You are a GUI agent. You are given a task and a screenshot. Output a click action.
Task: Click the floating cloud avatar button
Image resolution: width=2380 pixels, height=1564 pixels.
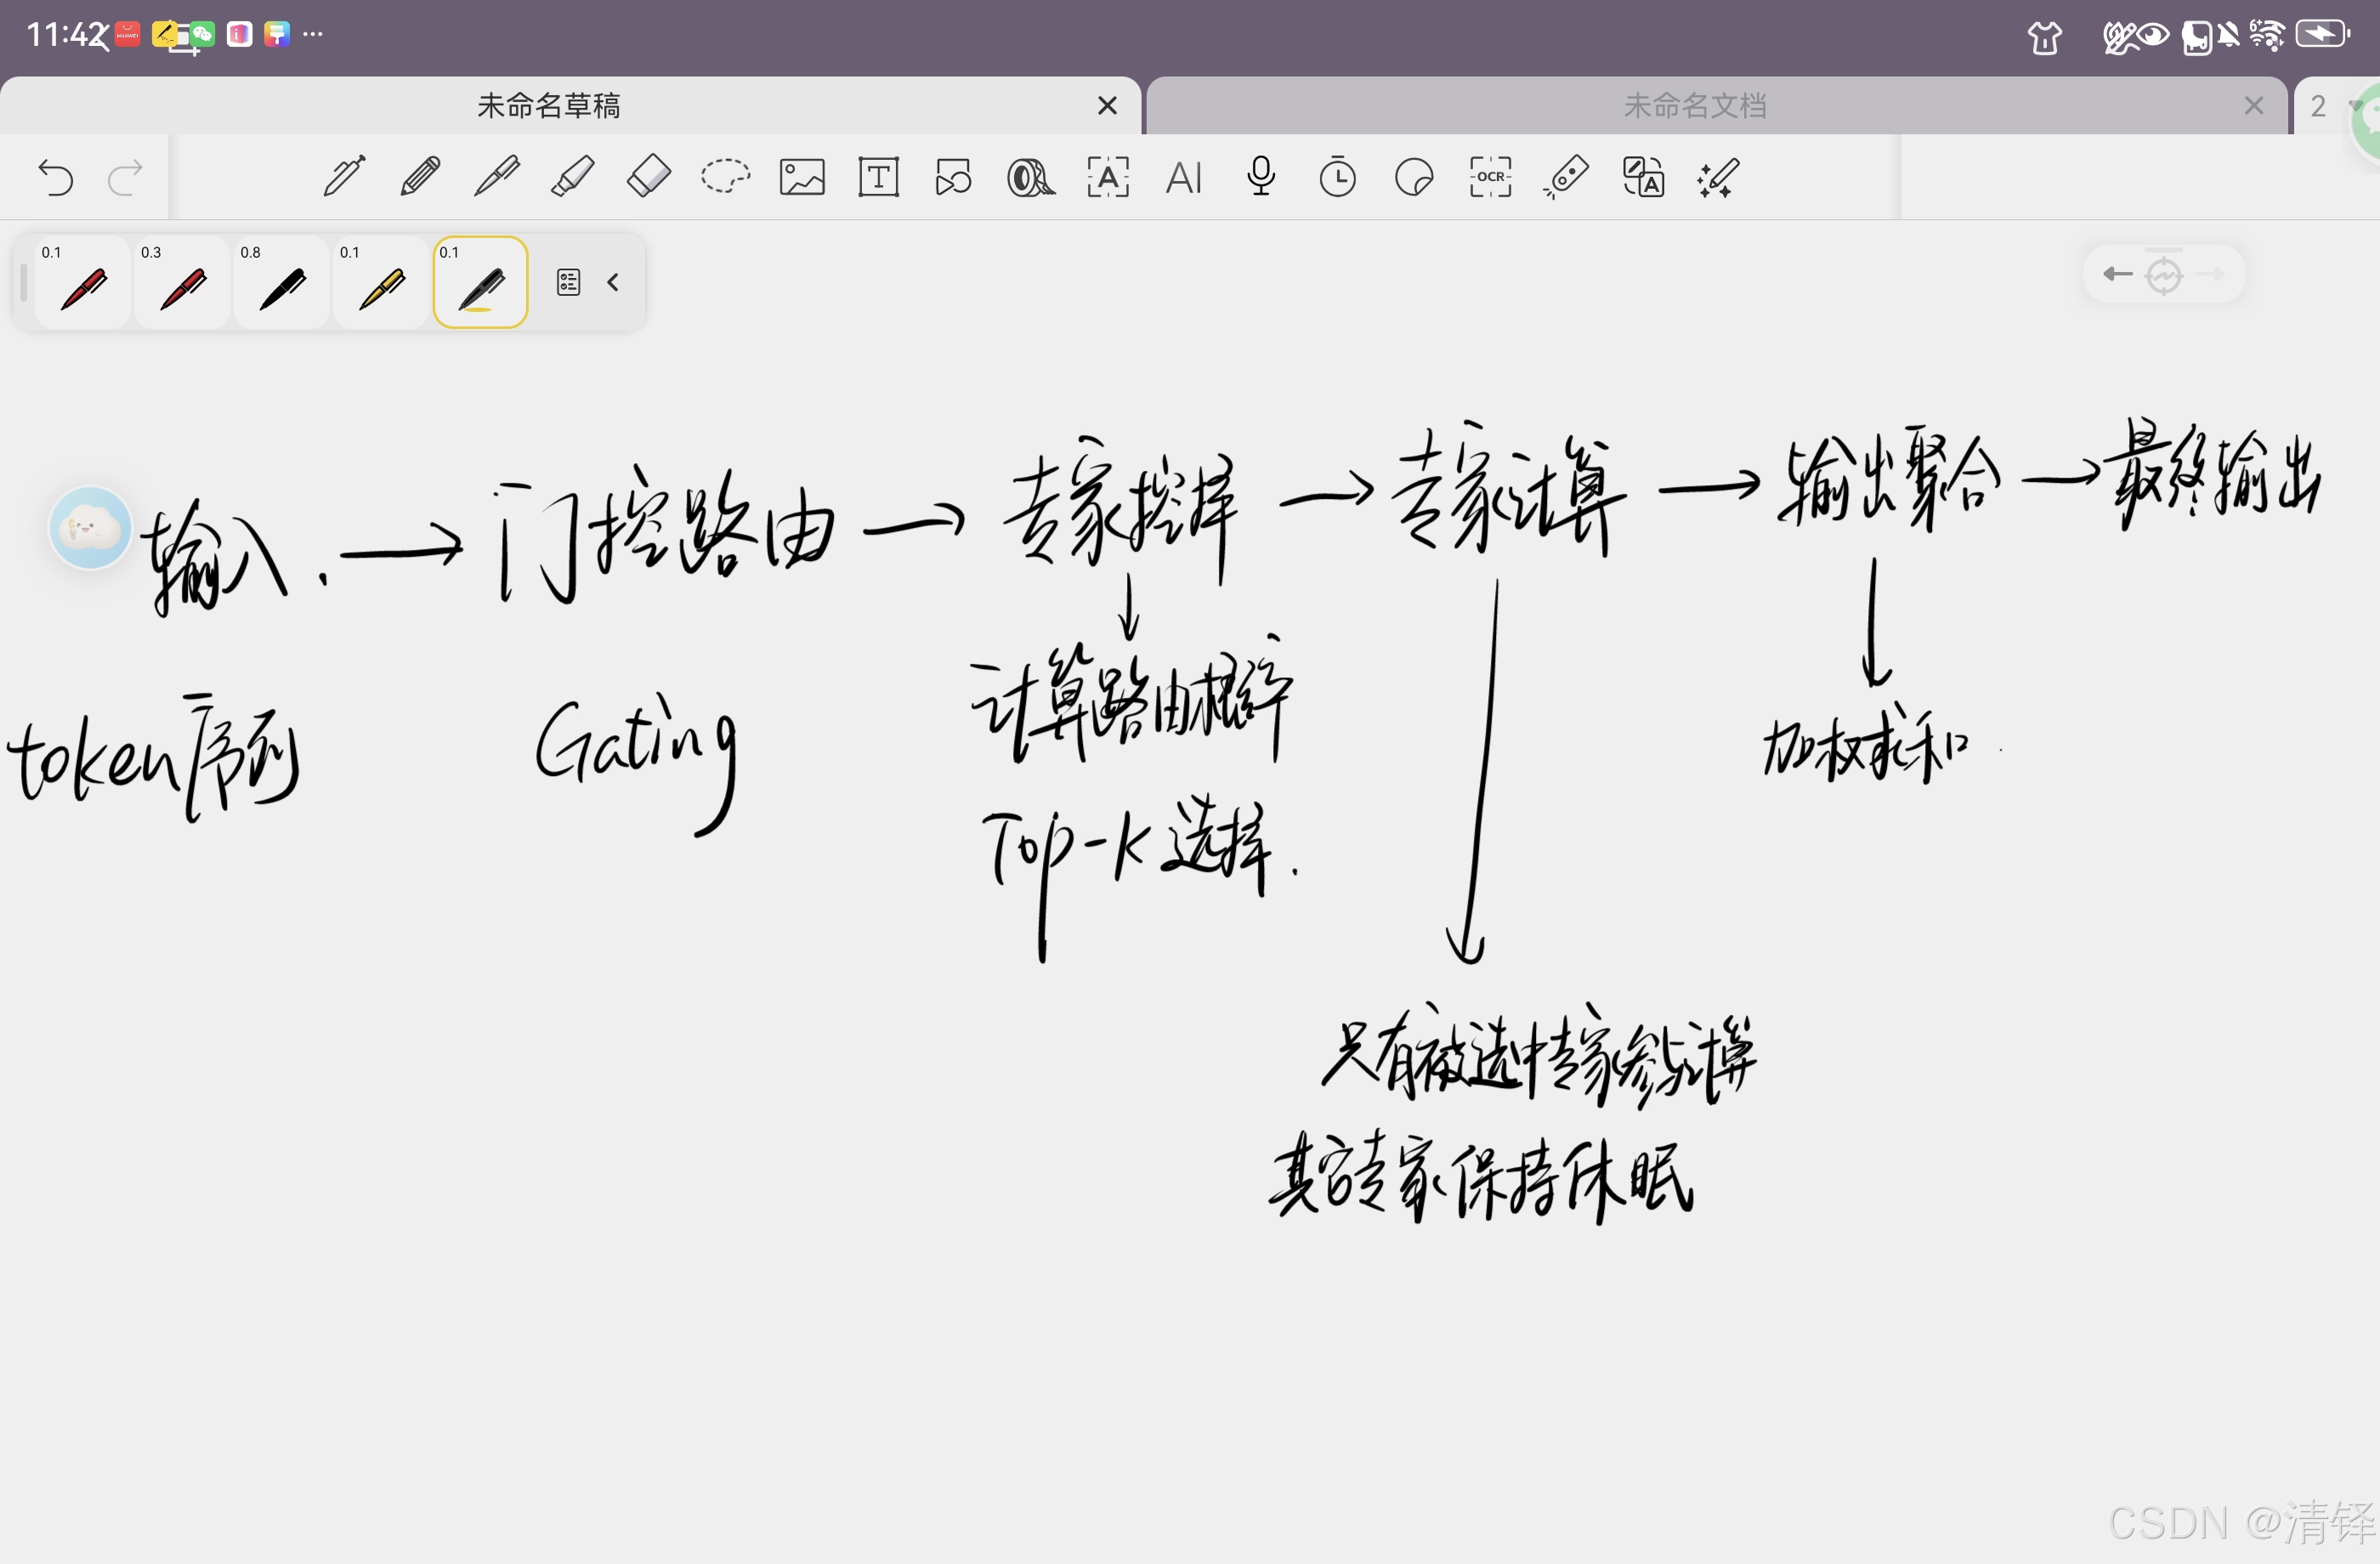(90, 528)
